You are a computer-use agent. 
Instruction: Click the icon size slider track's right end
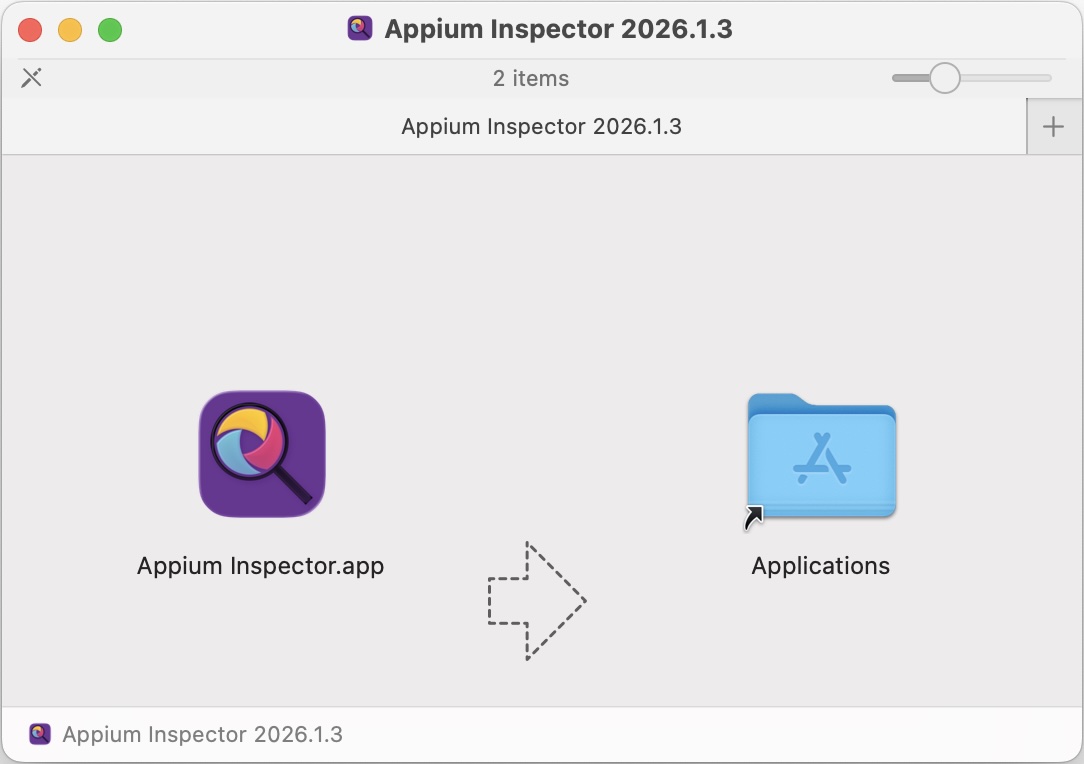(1046, 78)
